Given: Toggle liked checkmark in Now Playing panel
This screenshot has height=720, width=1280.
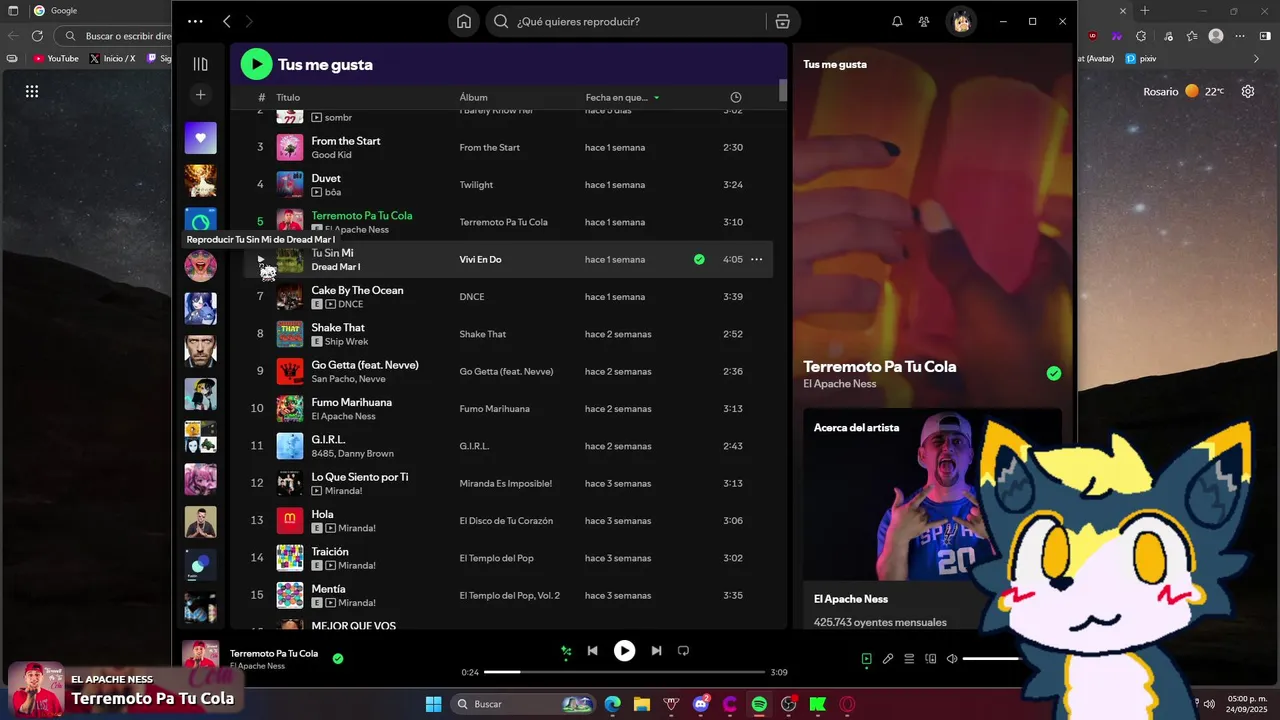Looking at the screenshot, I should point(1053,373).
